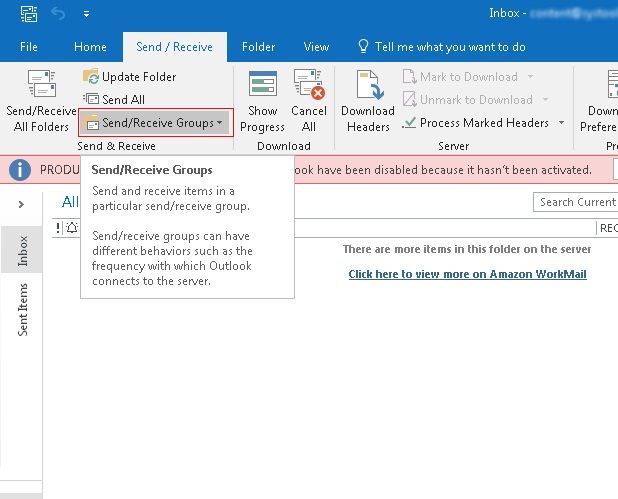Viewport: 618px width, 499px height.
Task: Open the File tab
Action: tap(29, 47)
